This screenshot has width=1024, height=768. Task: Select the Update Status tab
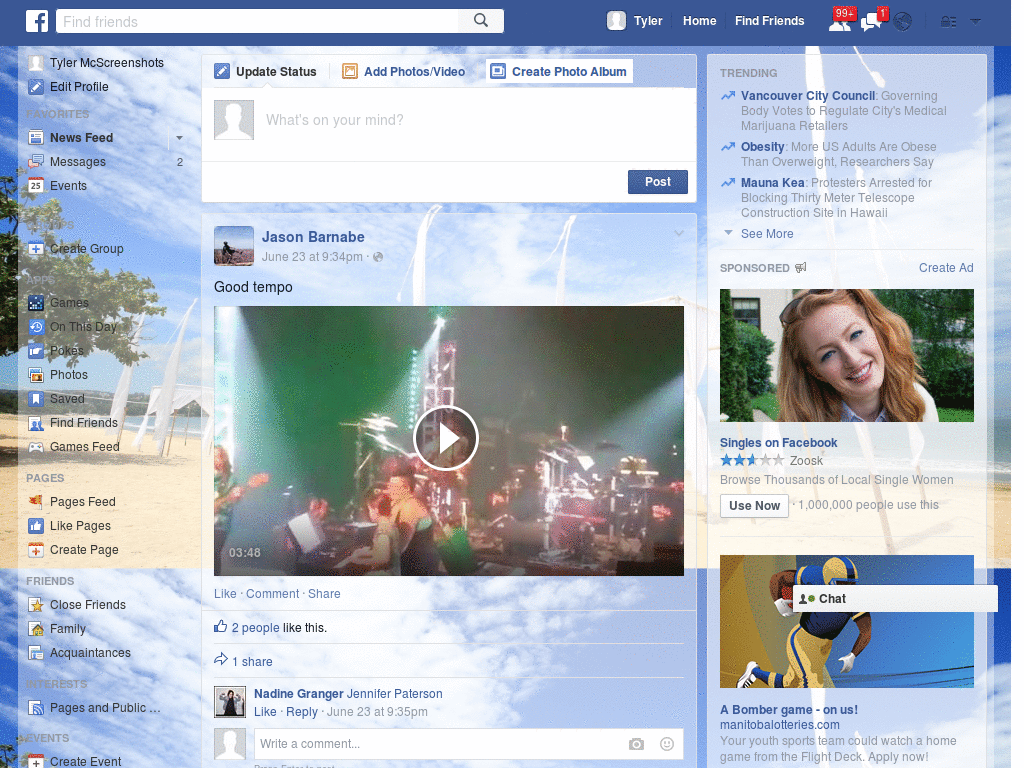(266, 72)
